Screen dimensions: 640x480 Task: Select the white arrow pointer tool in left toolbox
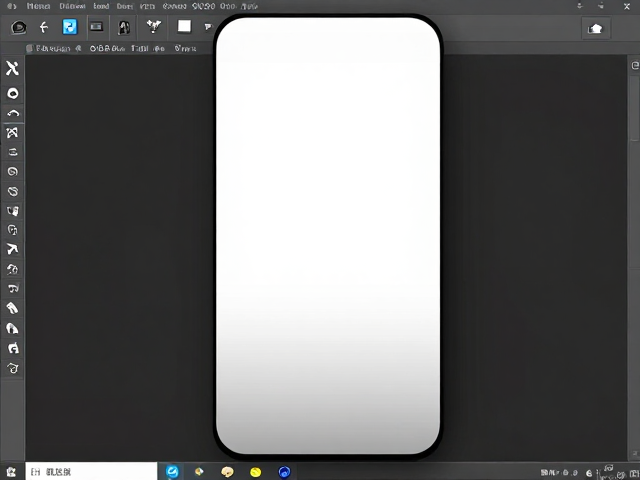pos(12,249)
